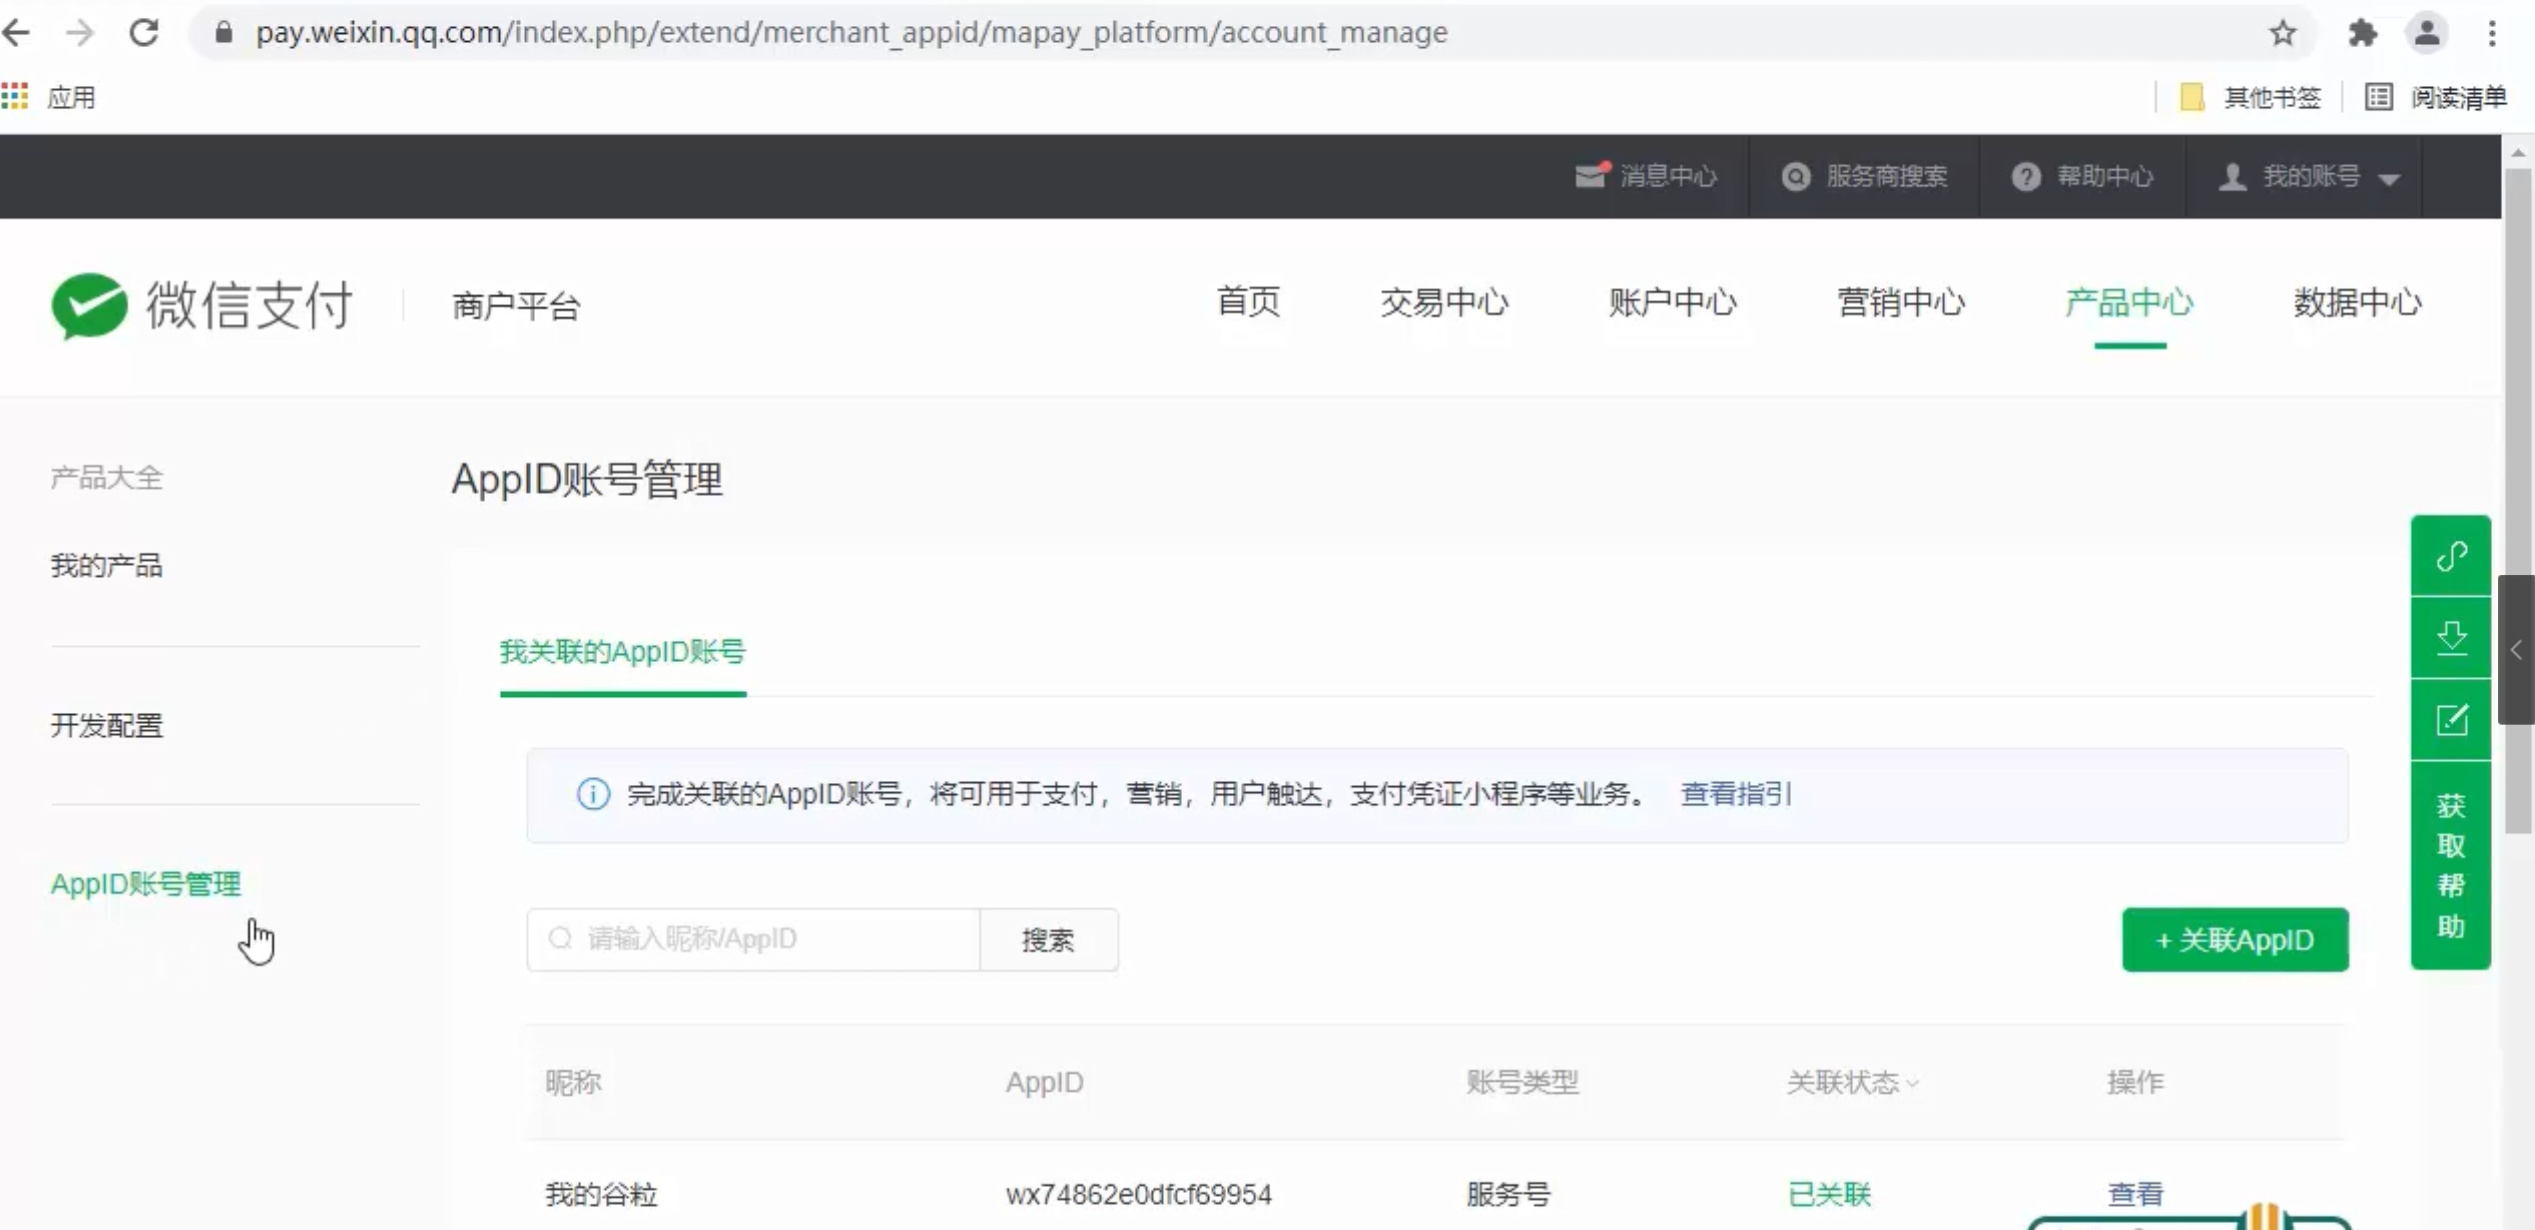
Task: Click the 操作 column header
Action: pos(2135,1082)
